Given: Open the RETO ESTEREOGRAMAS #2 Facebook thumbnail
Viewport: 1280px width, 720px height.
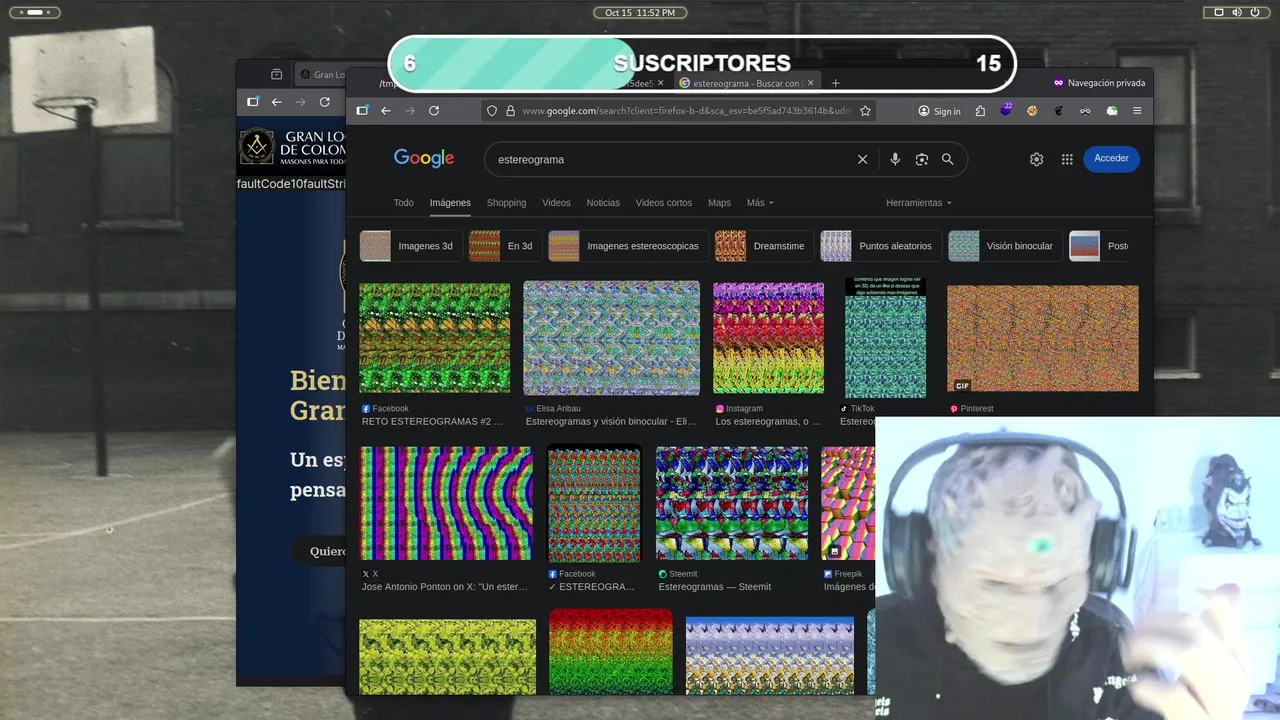Looking at the screenshot, I should (434, 338).
